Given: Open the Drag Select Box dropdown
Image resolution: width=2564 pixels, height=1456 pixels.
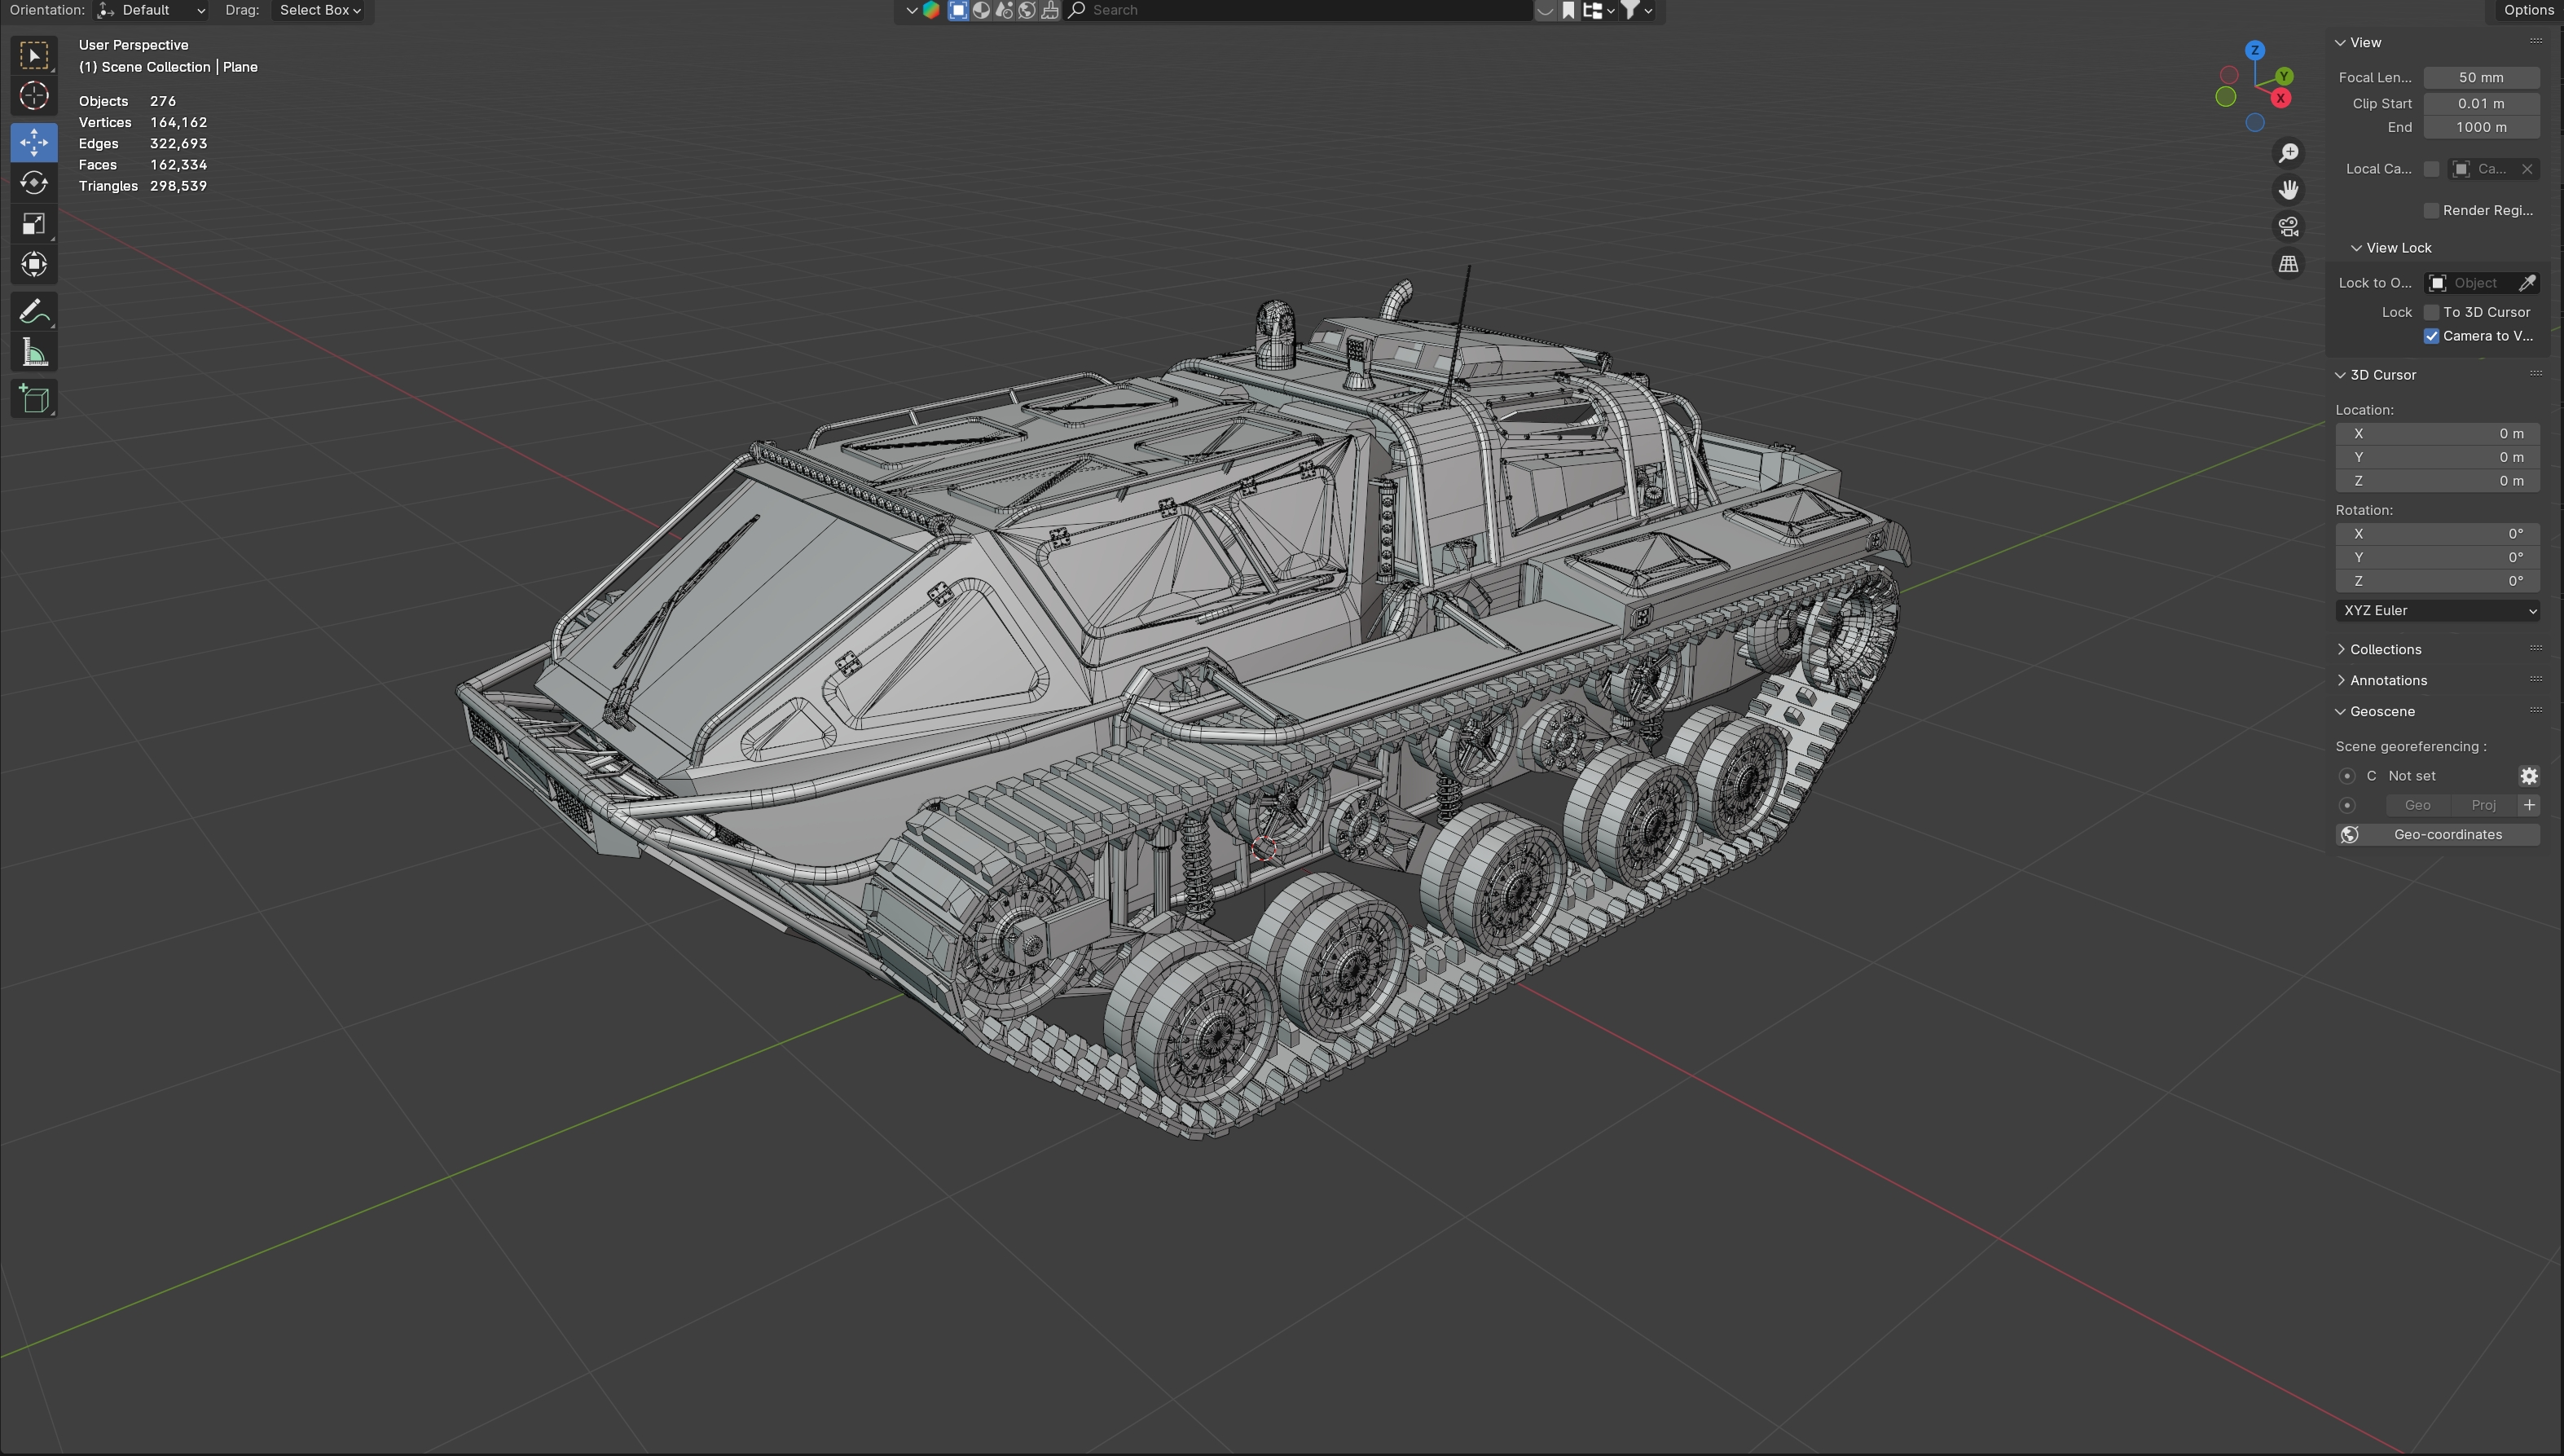Looking at the screenshot, I should click(x=319, y=10).
